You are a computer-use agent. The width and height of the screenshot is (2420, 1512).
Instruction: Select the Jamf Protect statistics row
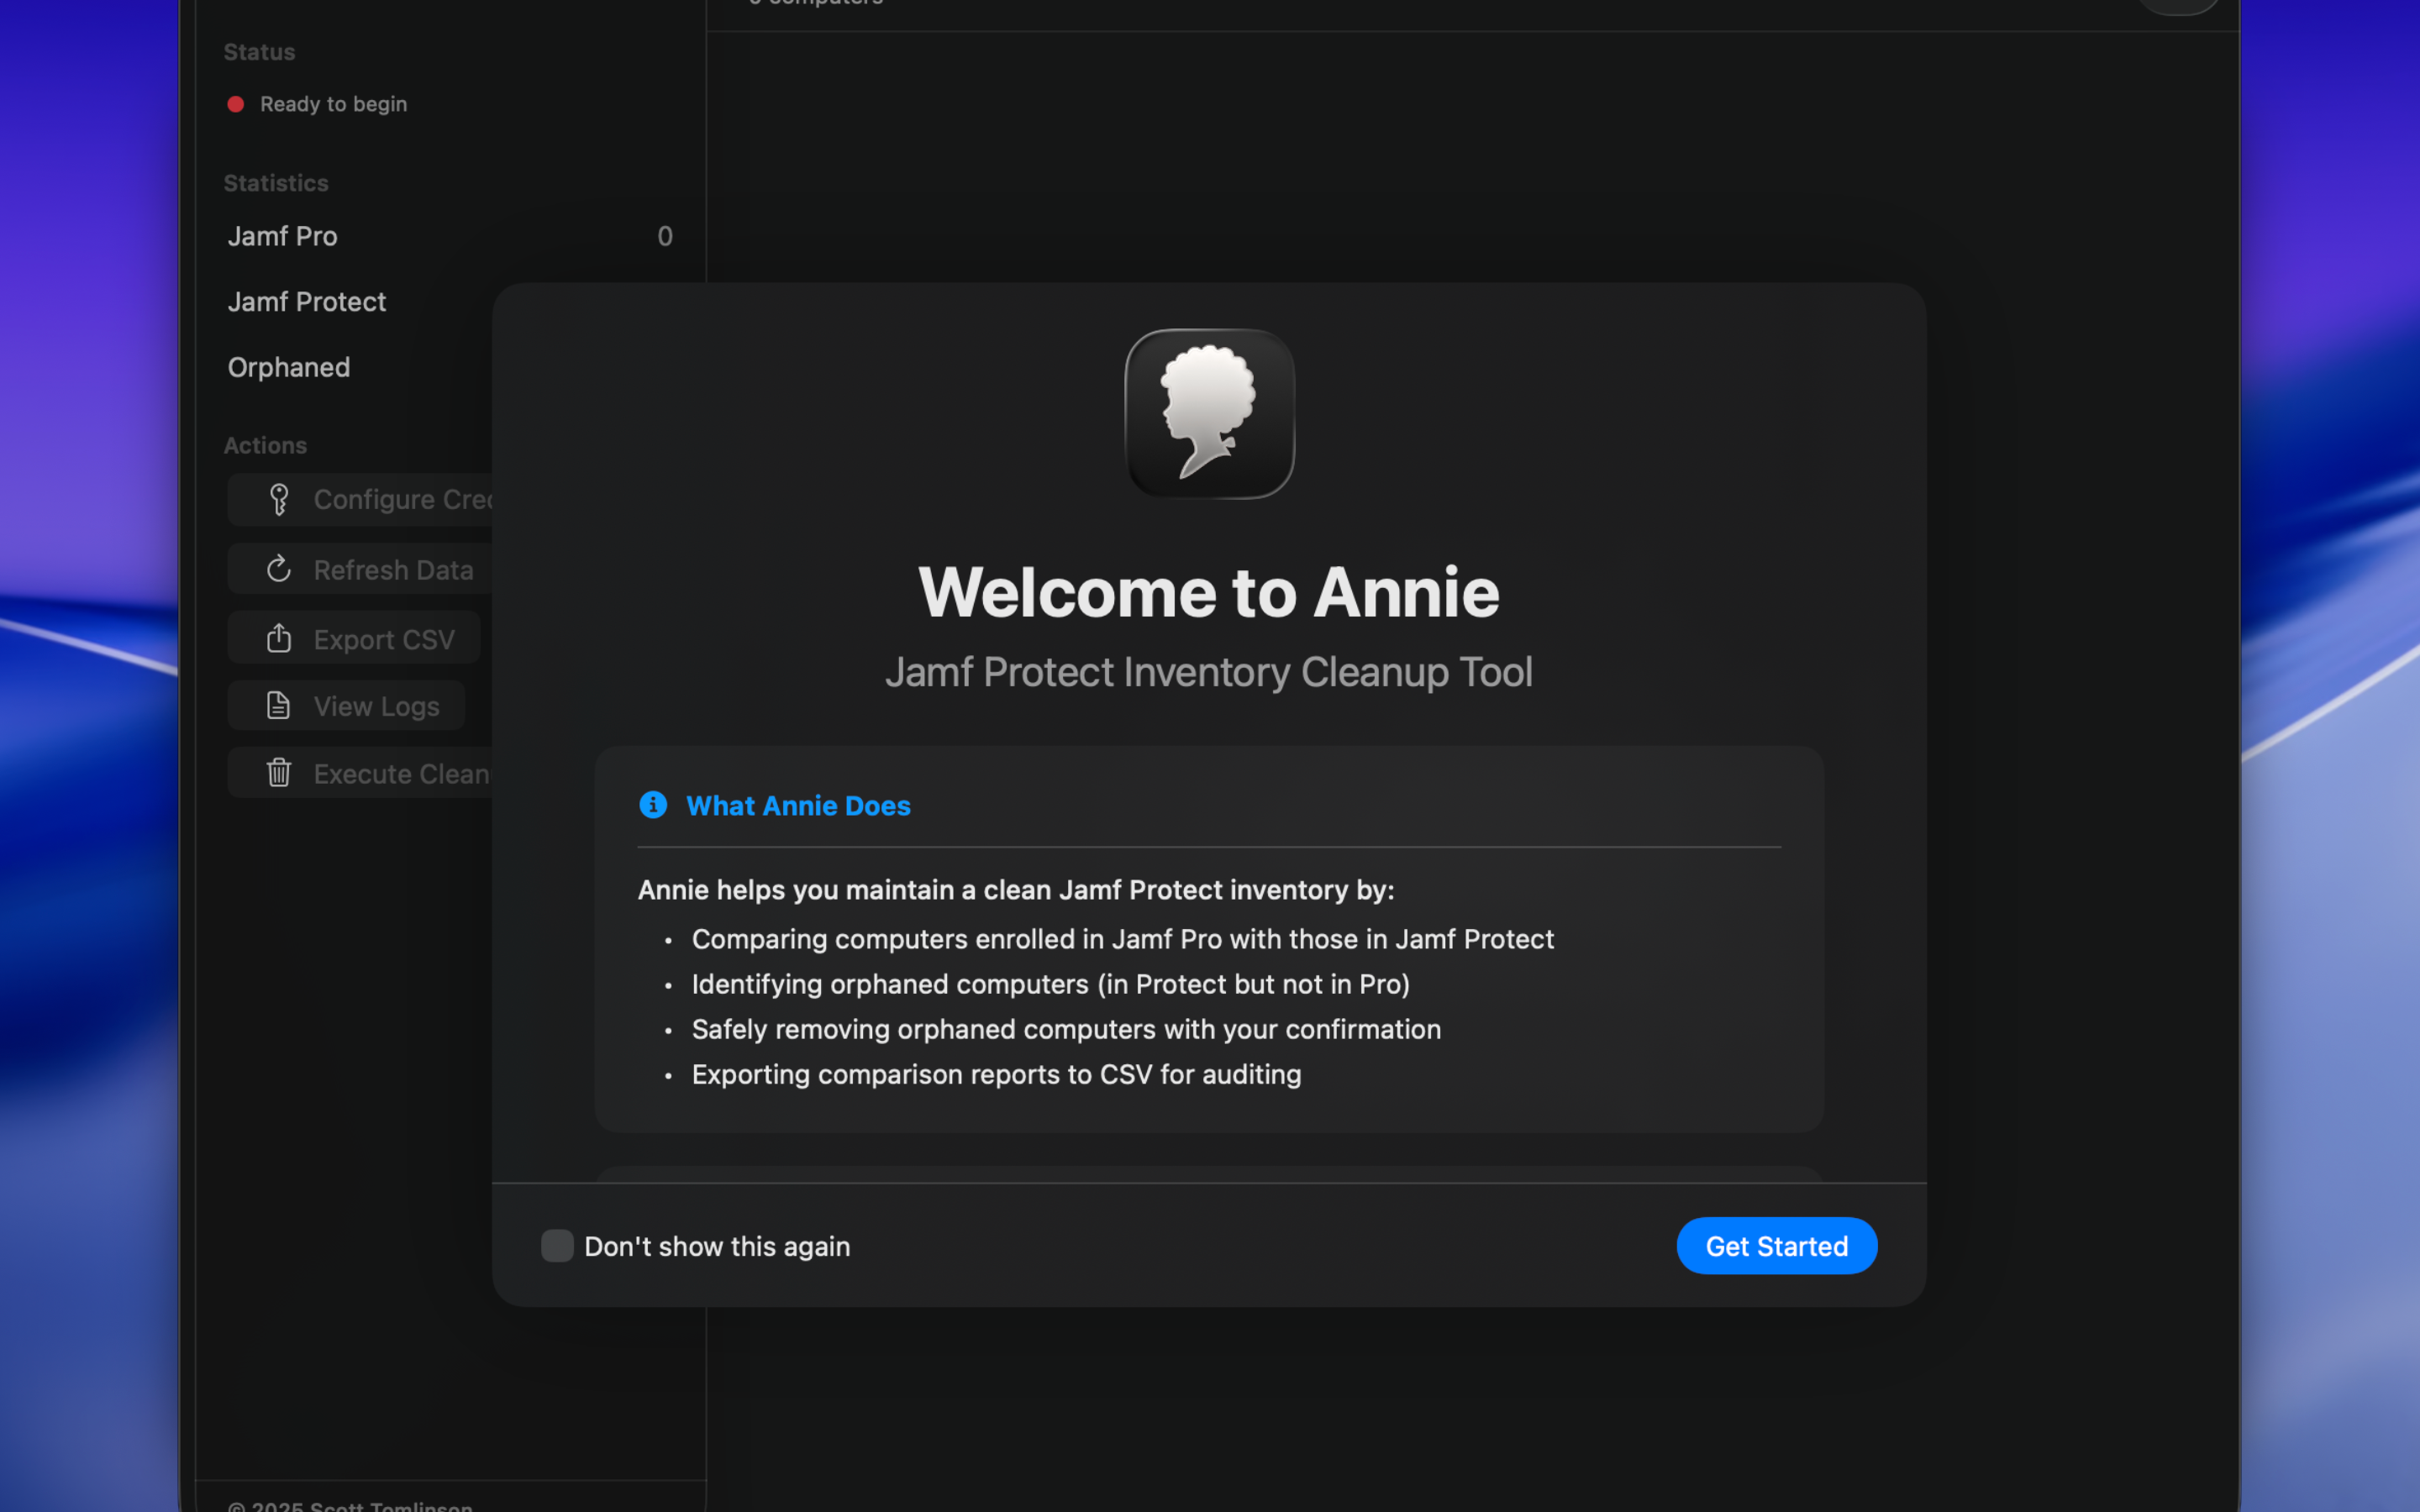307,302
